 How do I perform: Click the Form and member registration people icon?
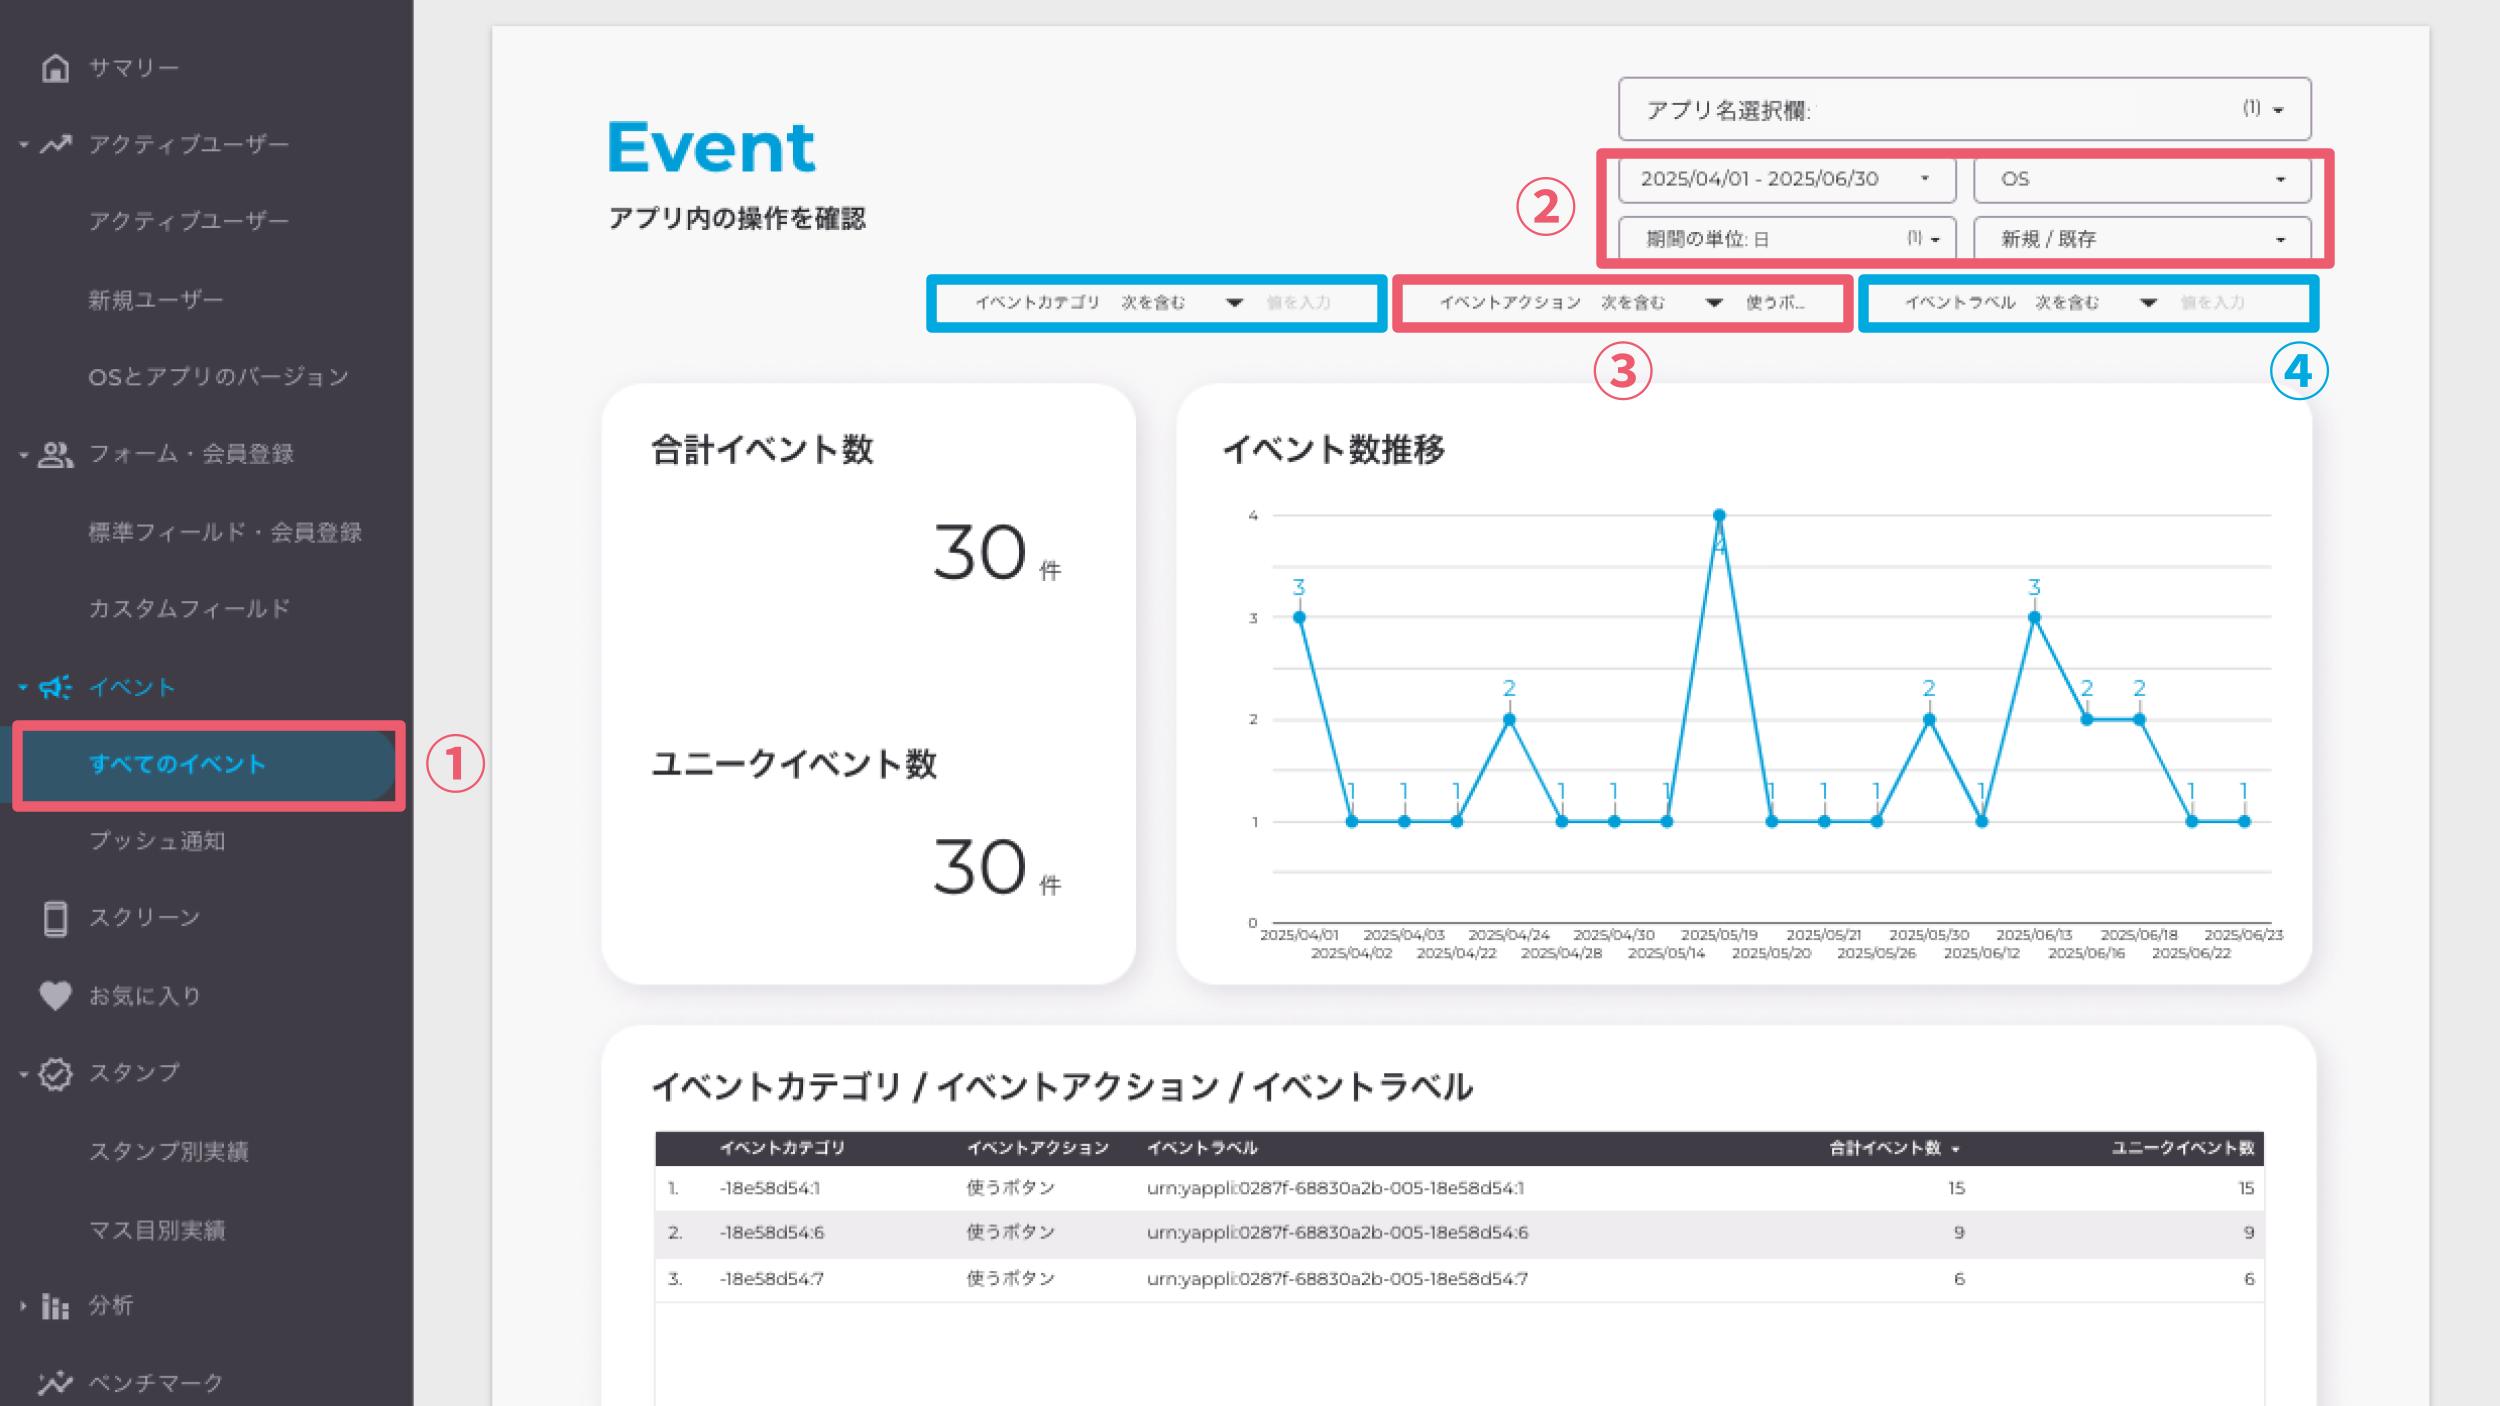pos(56,454)
